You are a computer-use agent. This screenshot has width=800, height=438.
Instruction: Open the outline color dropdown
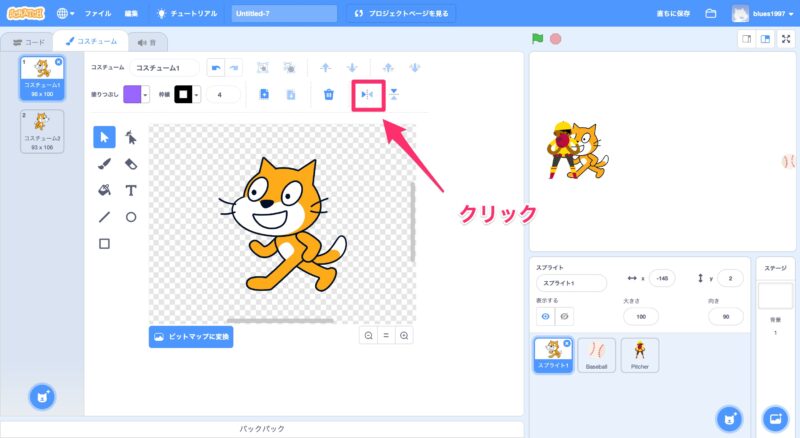187,94
